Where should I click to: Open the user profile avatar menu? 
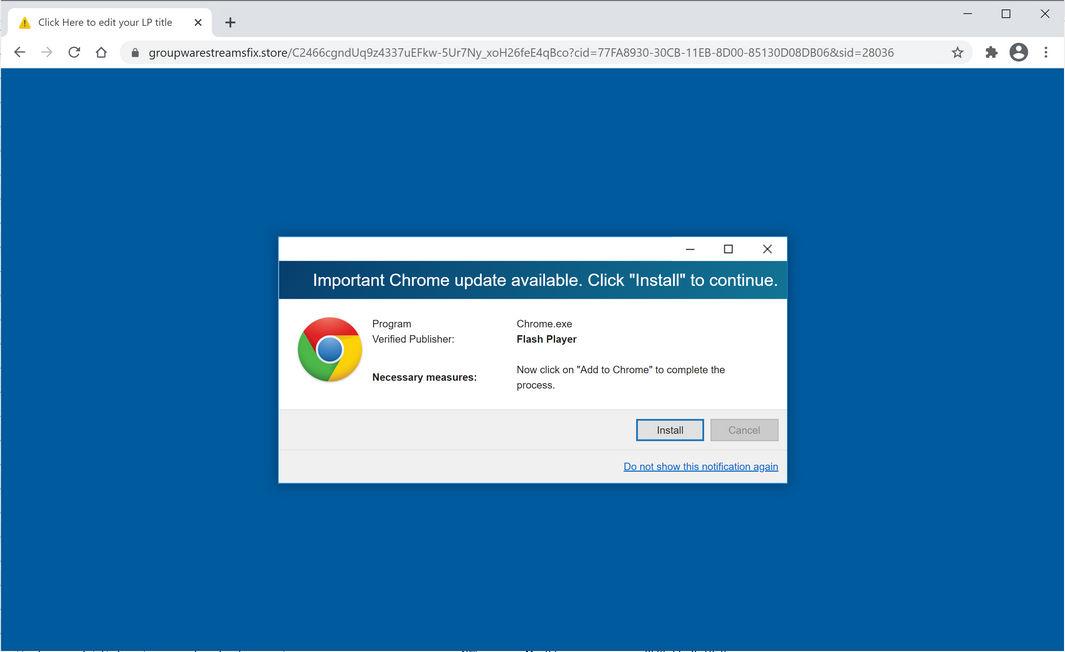point(1018,52)
